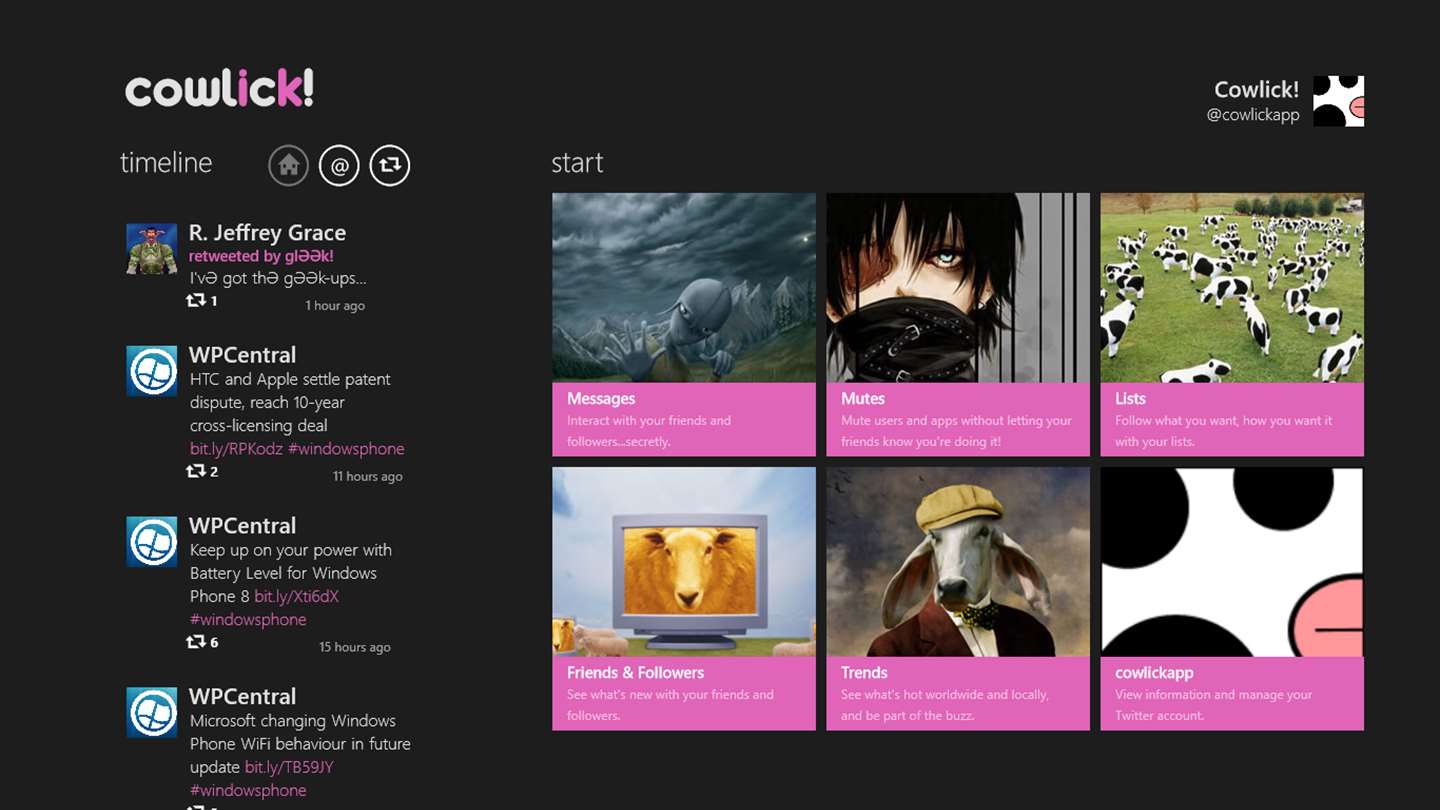Switch to the retweets timeline icon
1440x810 pixels.
point(390,165)
